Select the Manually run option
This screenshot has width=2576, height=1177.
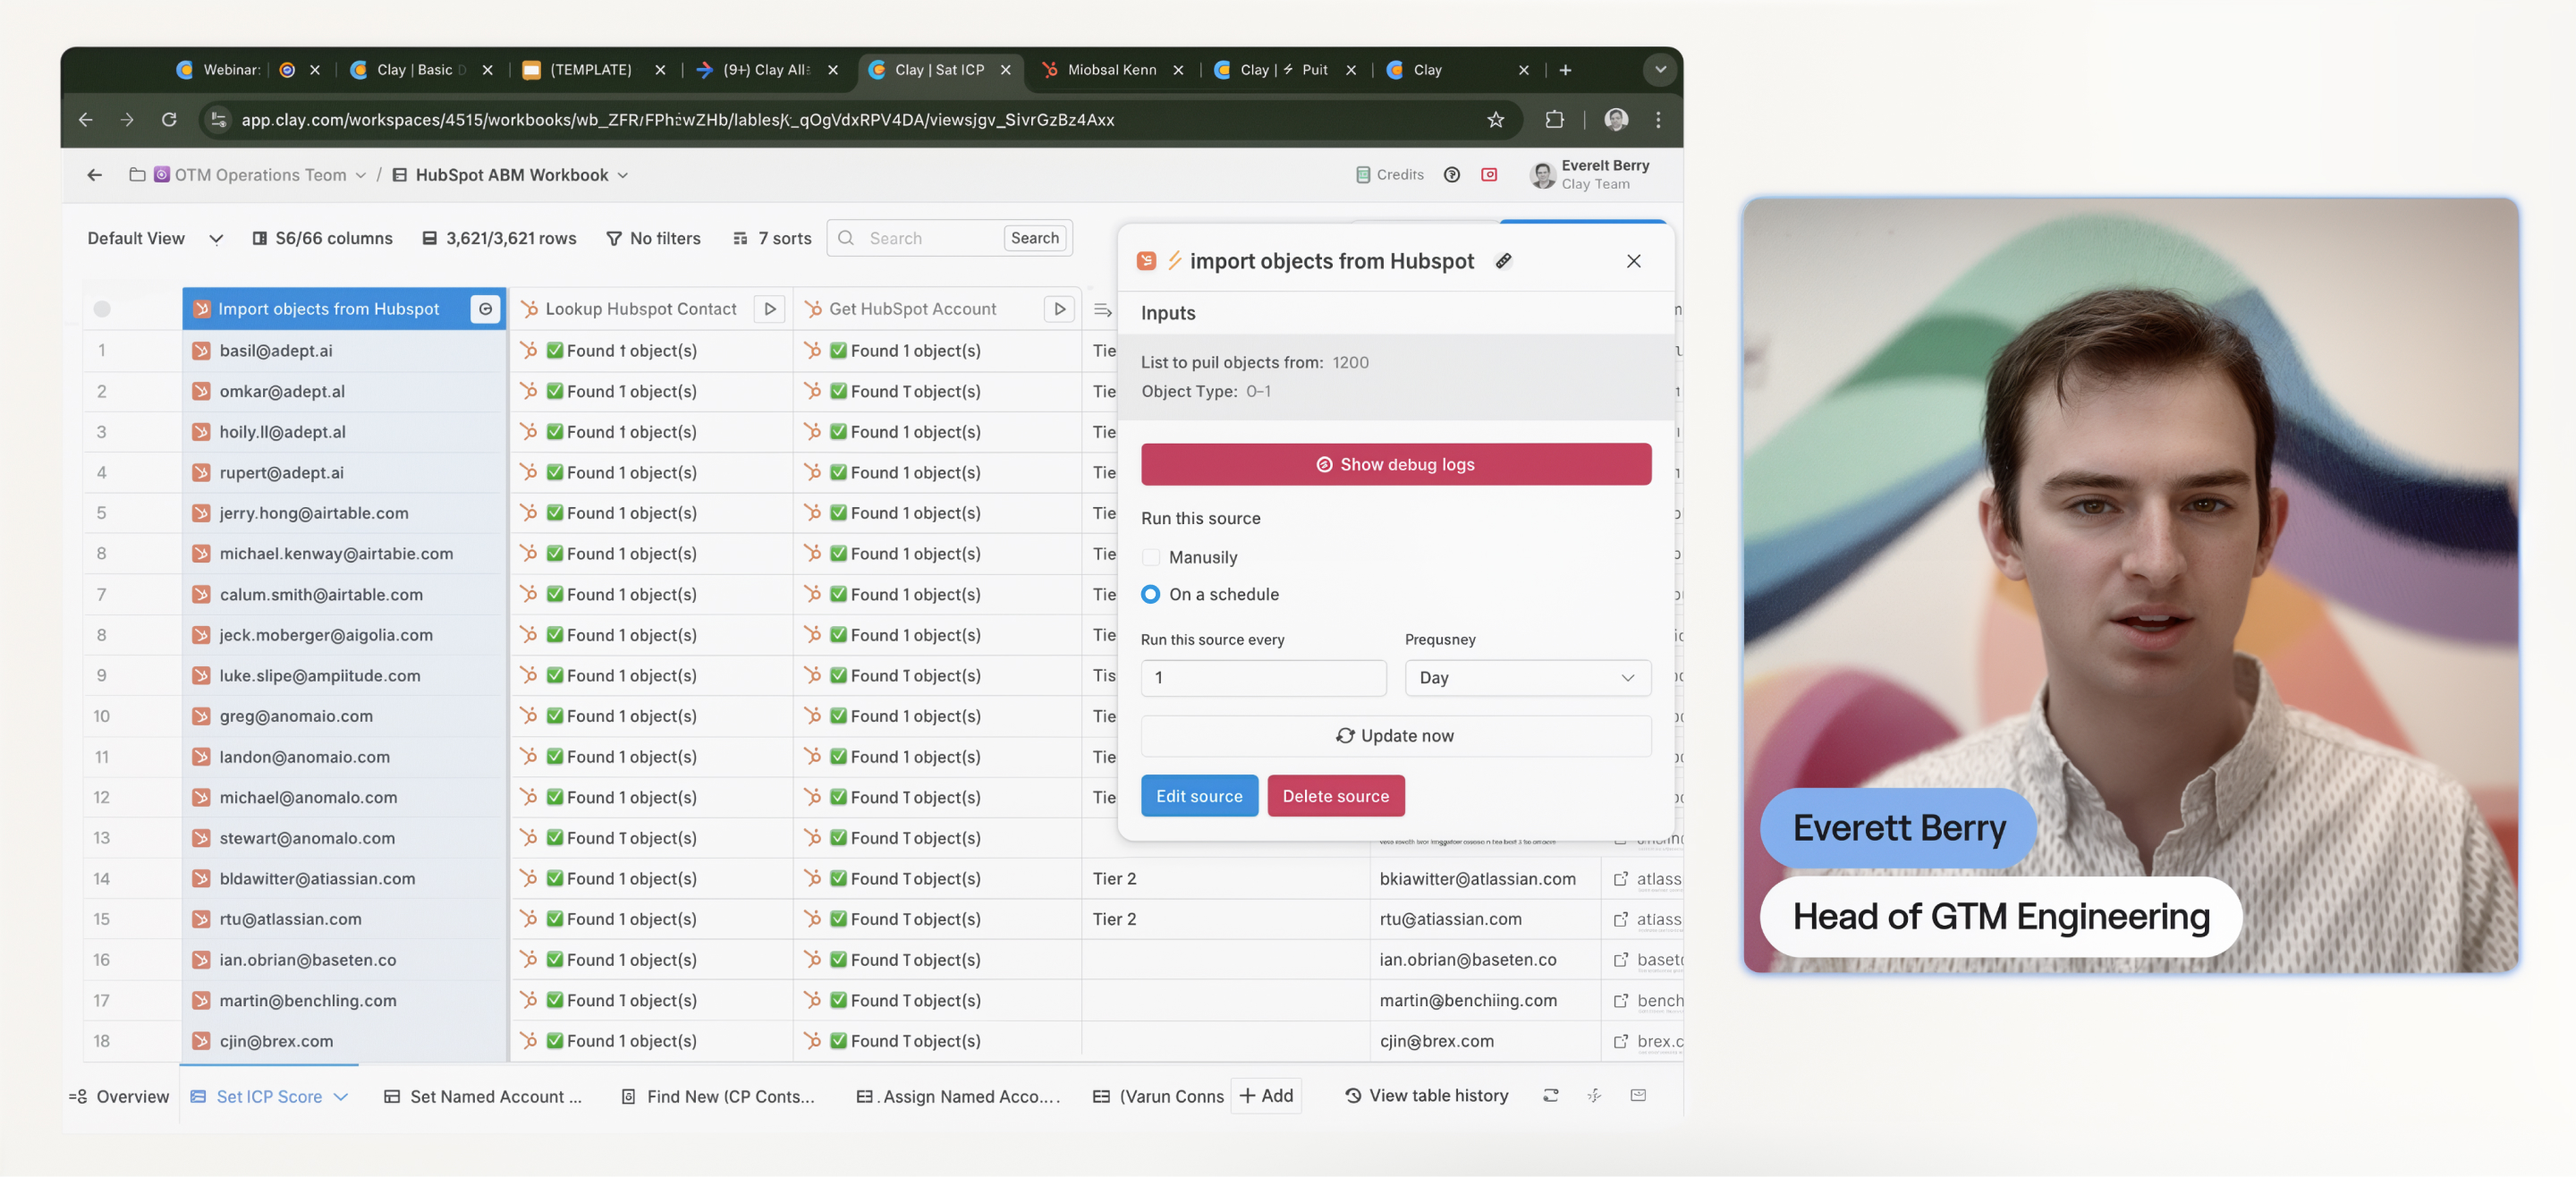click(1151, 558)
